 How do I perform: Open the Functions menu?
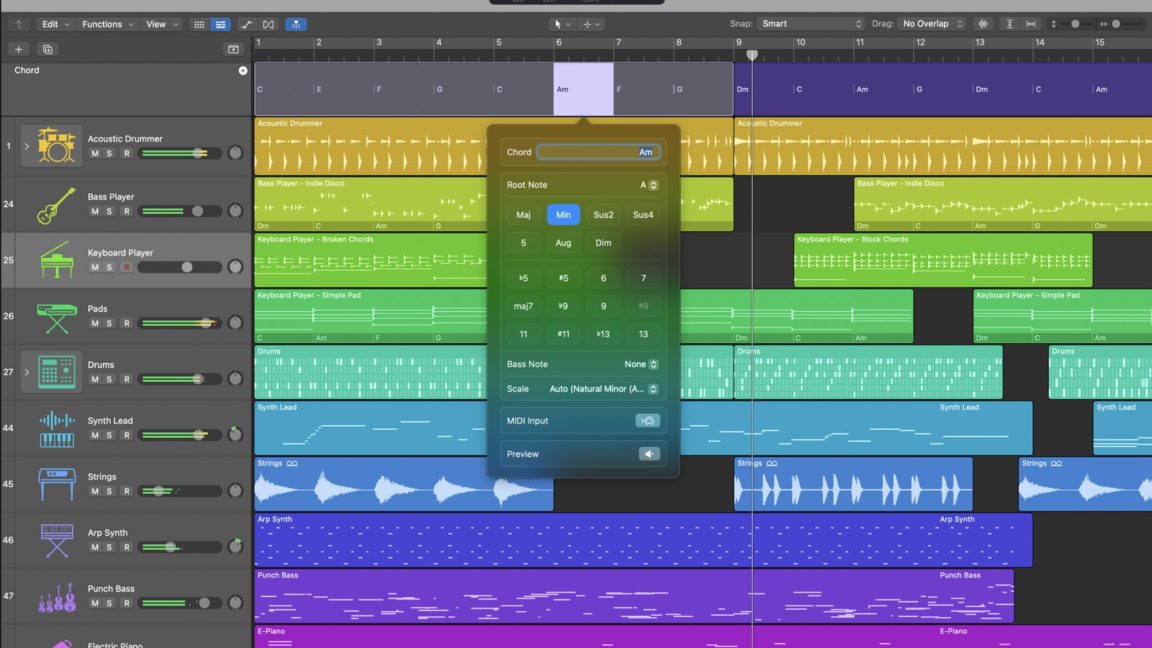click(x=103, y=23)
